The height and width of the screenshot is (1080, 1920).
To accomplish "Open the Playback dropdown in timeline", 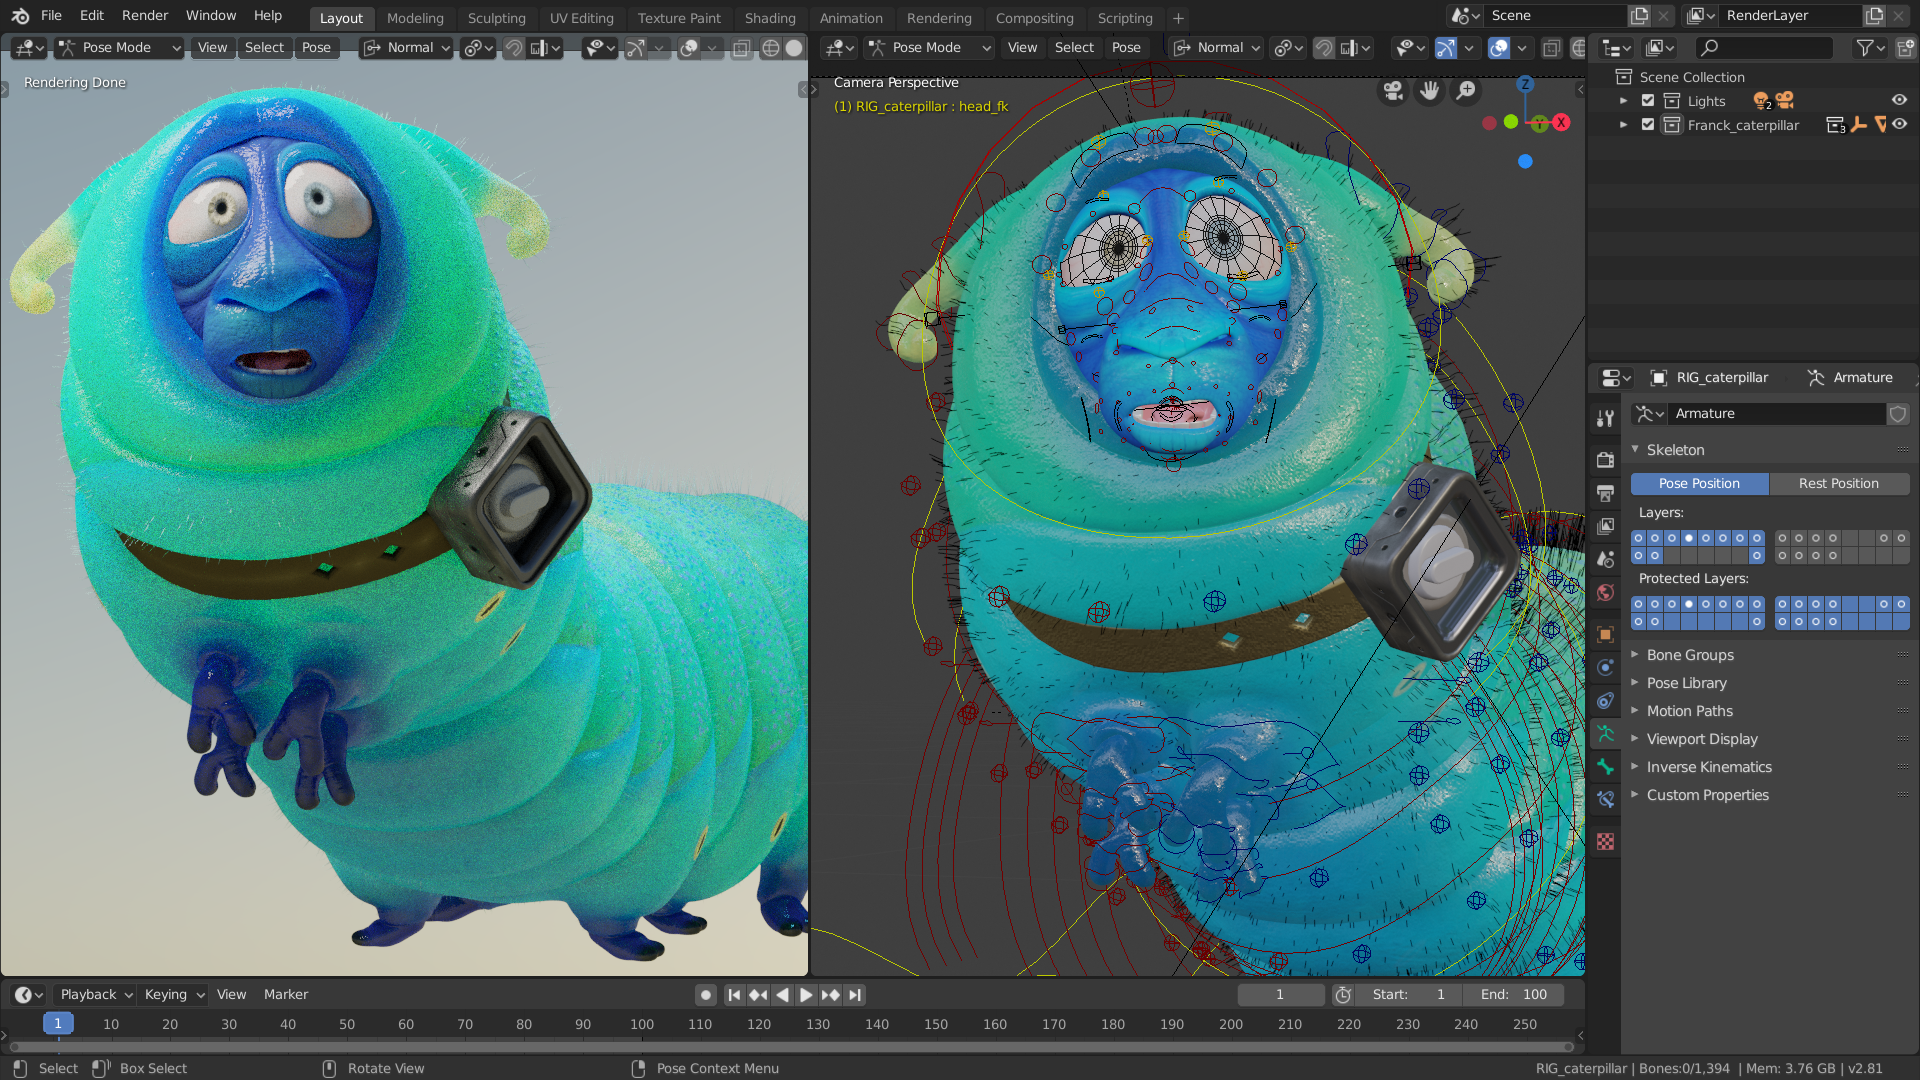I will pos(96,995).
